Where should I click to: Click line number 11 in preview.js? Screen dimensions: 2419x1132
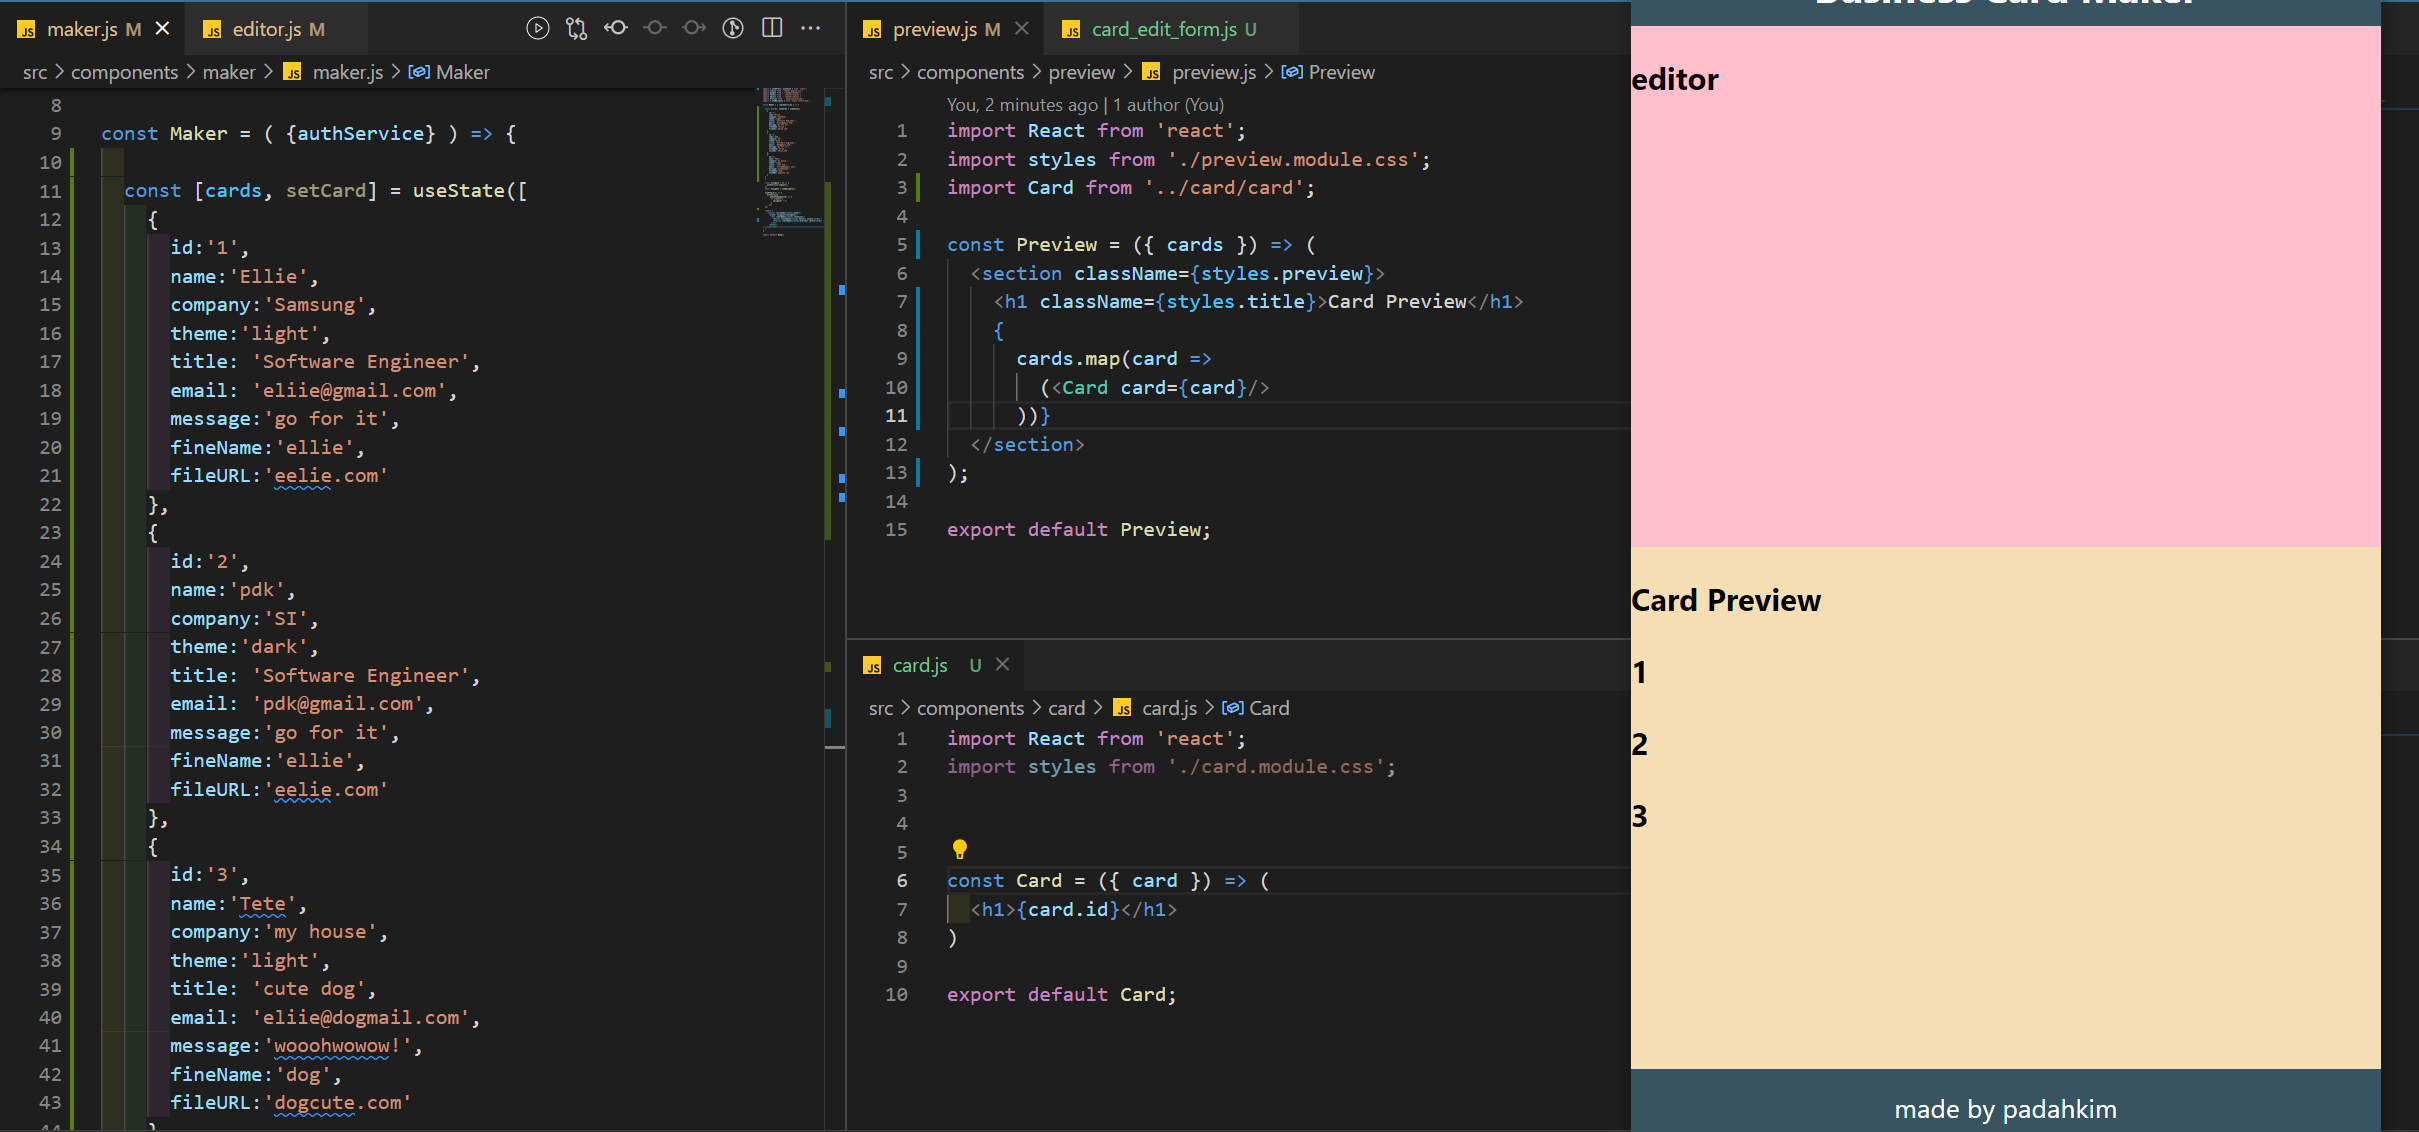pyautogui.click(x=896, y=416)
